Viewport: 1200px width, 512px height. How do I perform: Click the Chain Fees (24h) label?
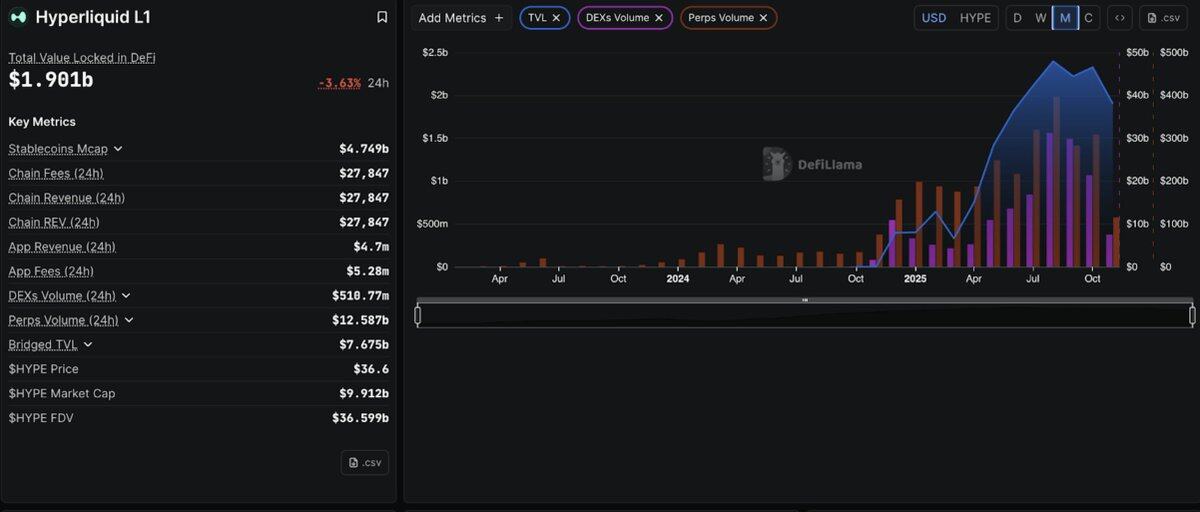coord(55,173)
